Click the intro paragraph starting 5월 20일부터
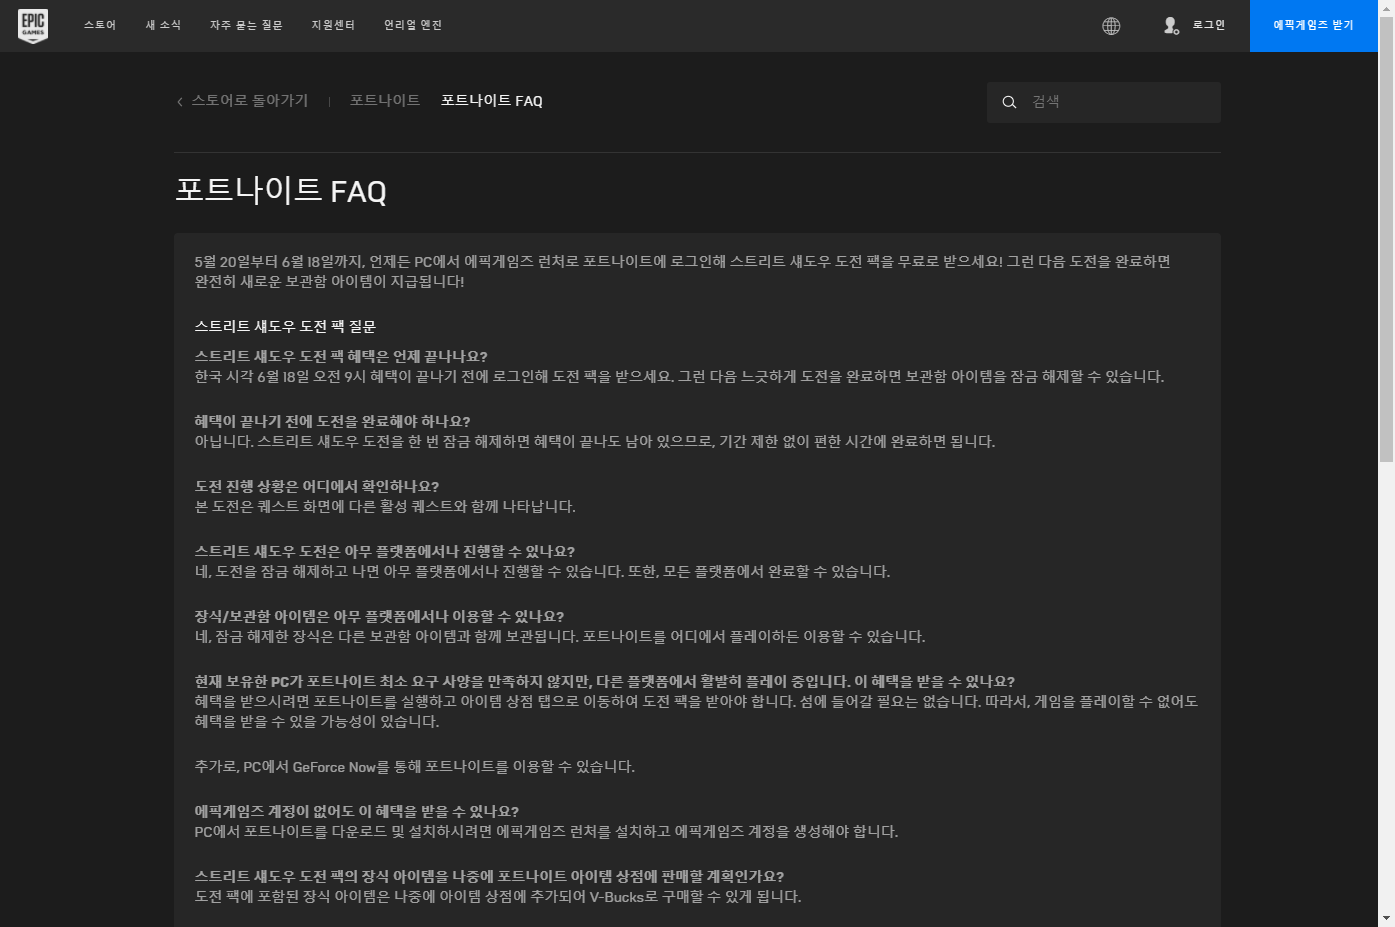The height and width of the screenshot is (927, 1395). tap(683, 272)
